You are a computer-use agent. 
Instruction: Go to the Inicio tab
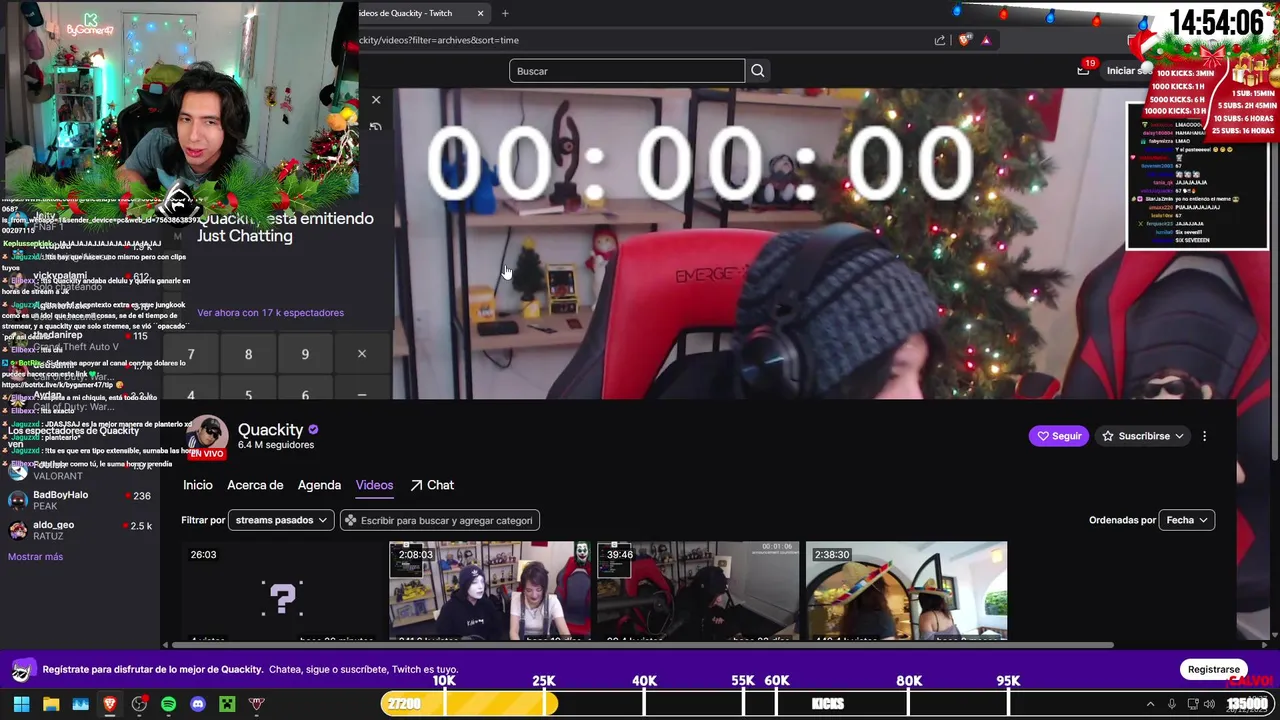click(x=198, y=485)
